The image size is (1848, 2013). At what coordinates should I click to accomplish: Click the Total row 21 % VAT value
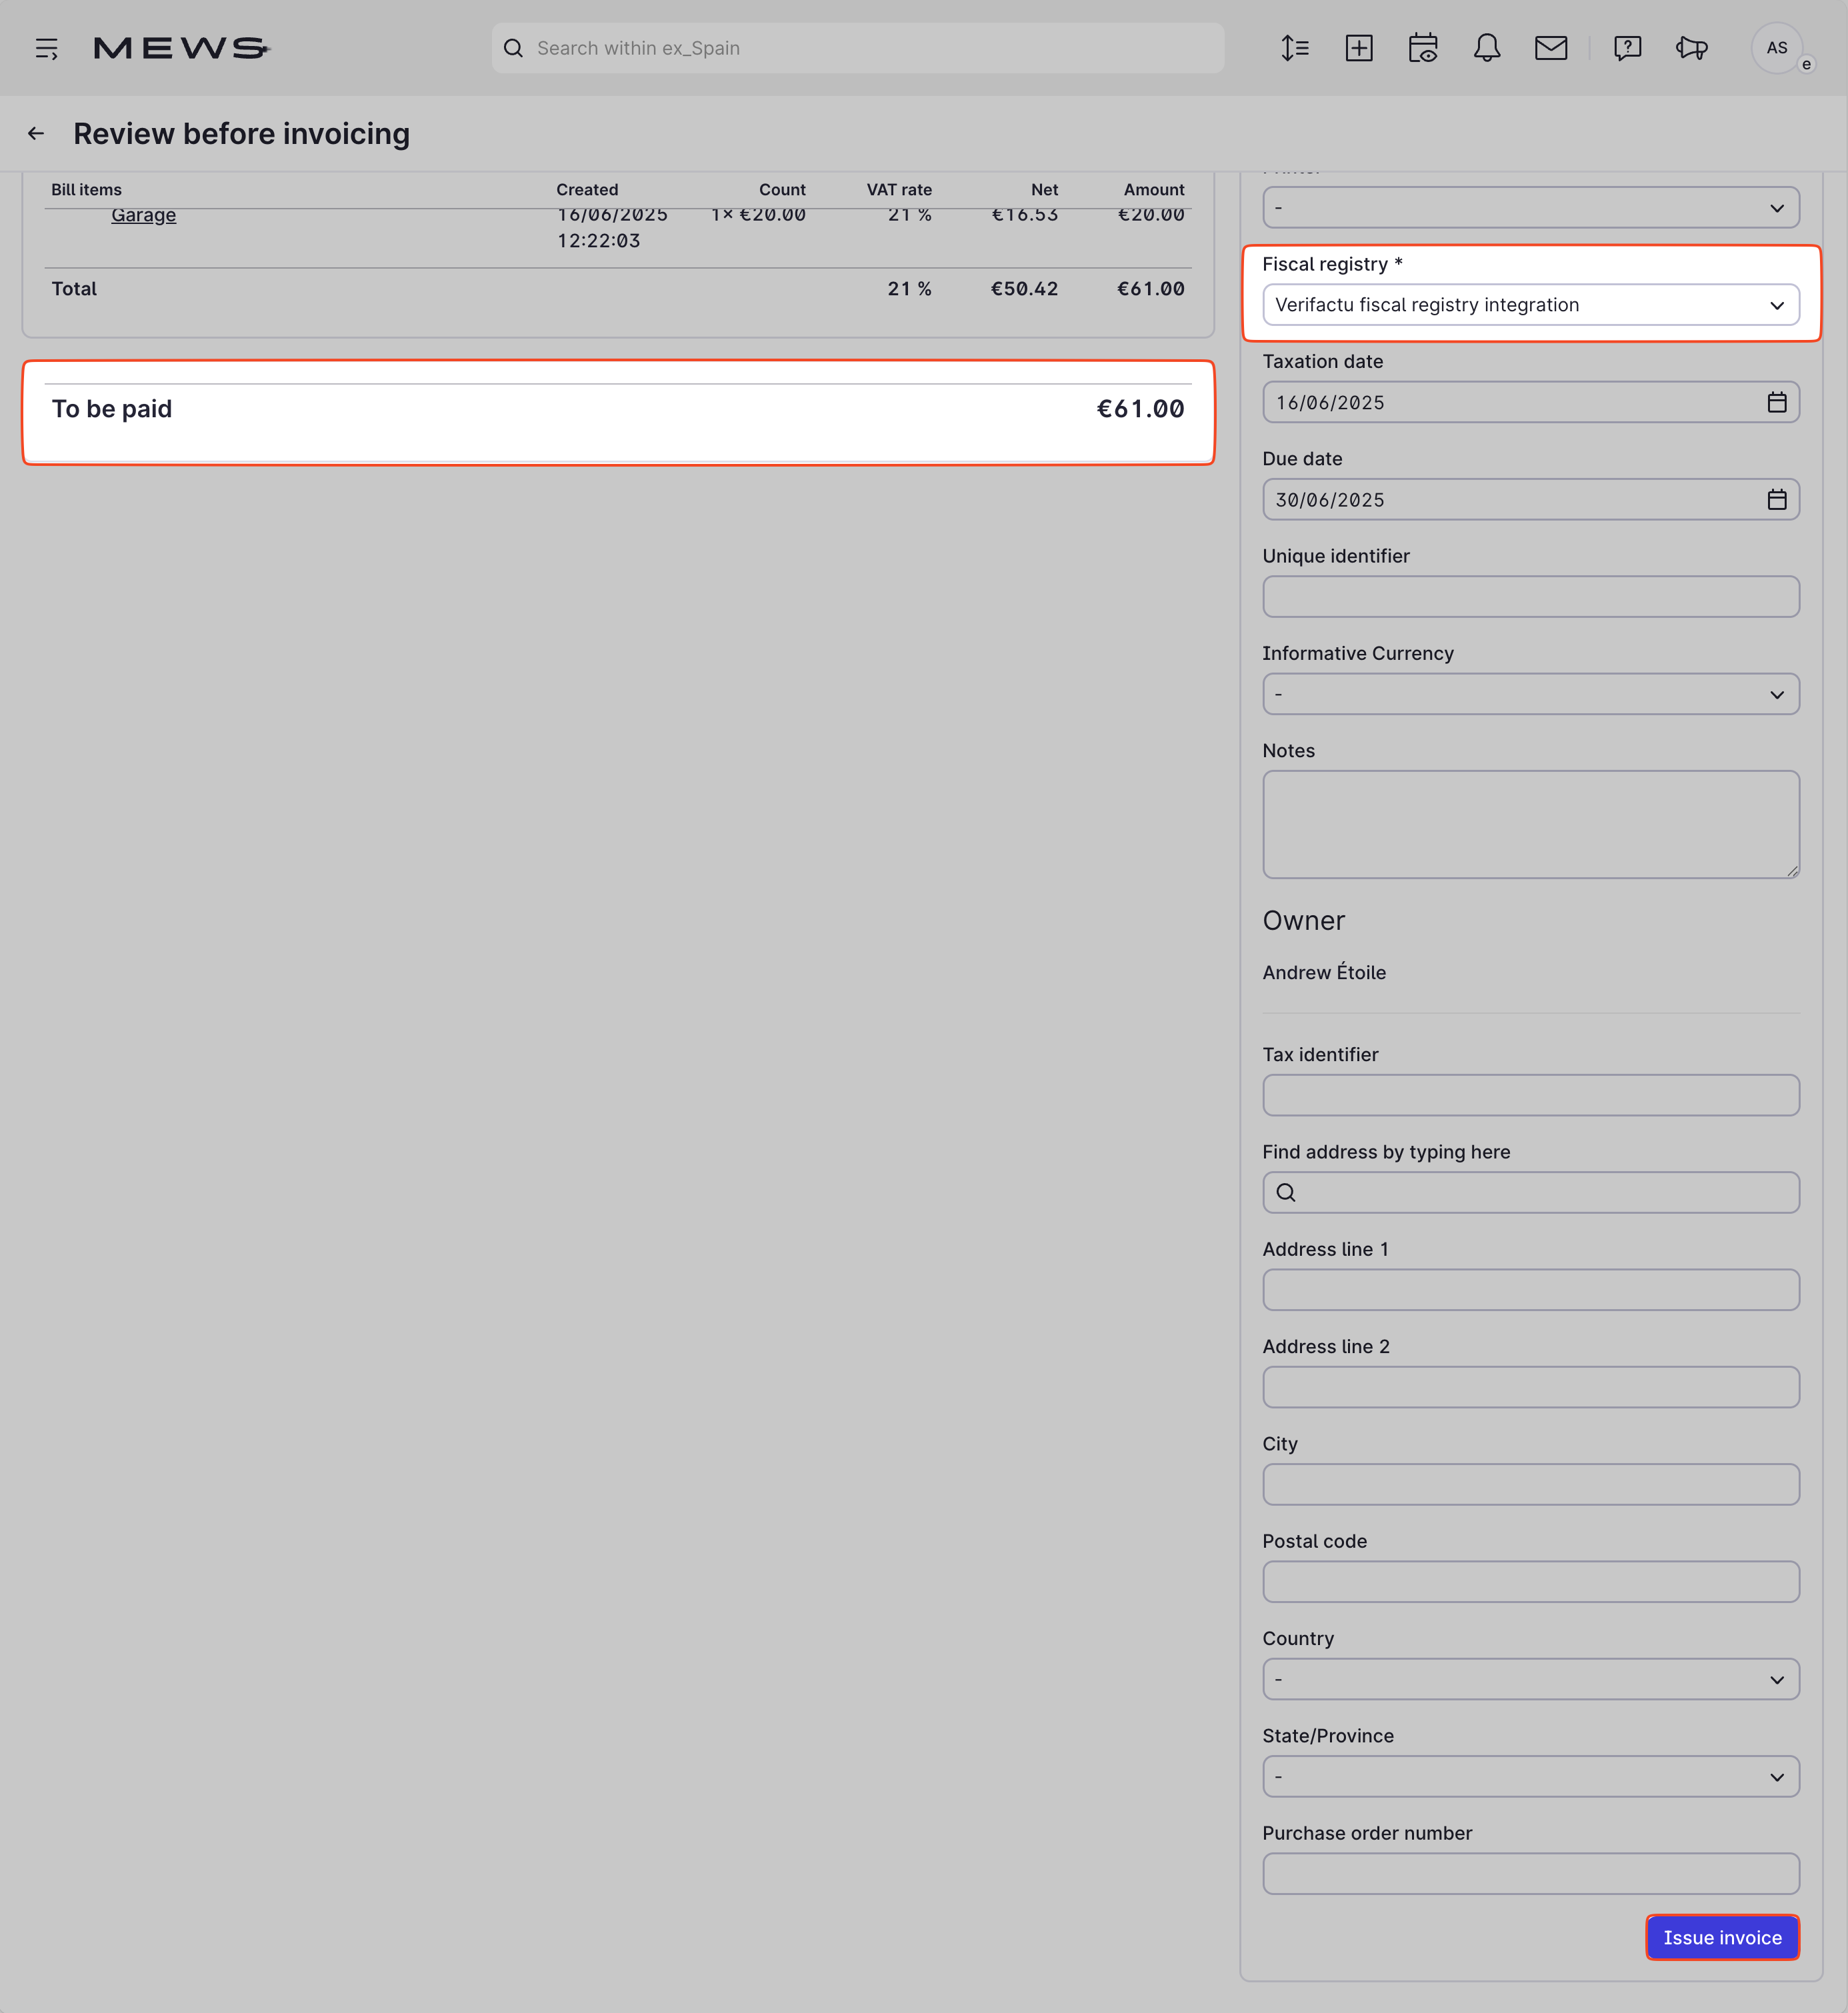(909, 289)
